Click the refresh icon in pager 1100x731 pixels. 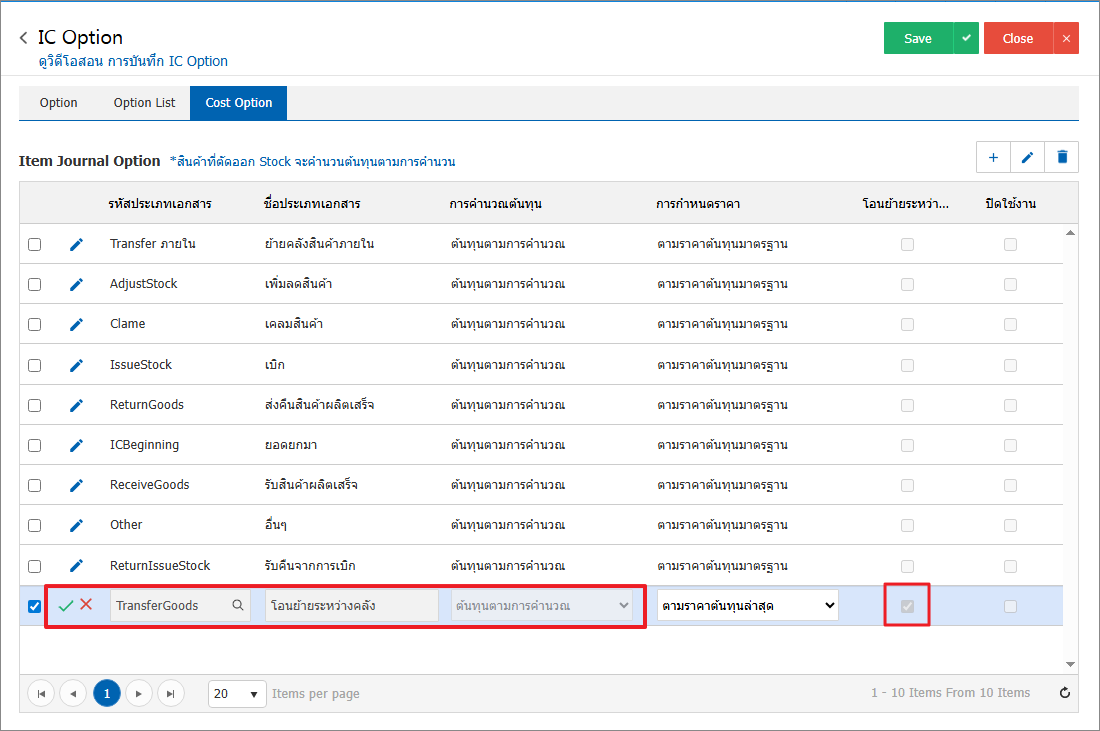(x=1065, y=693)
